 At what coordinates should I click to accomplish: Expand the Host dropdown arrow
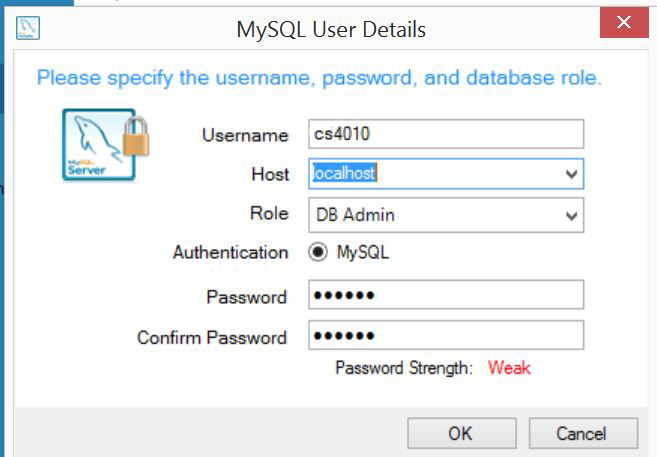[x=572, y=174]
